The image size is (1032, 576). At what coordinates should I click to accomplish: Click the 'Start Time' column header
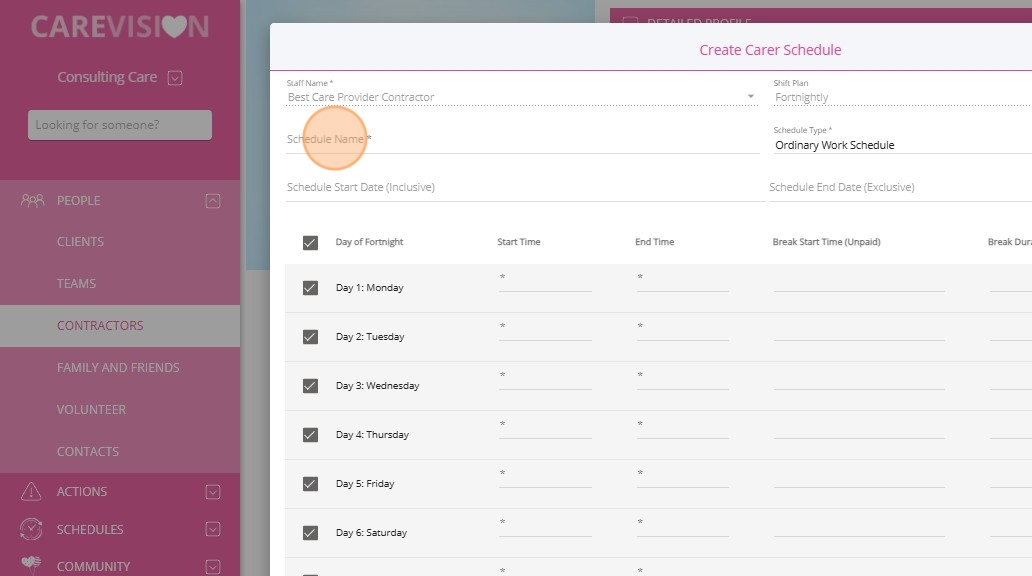click(x=519, y=242)
